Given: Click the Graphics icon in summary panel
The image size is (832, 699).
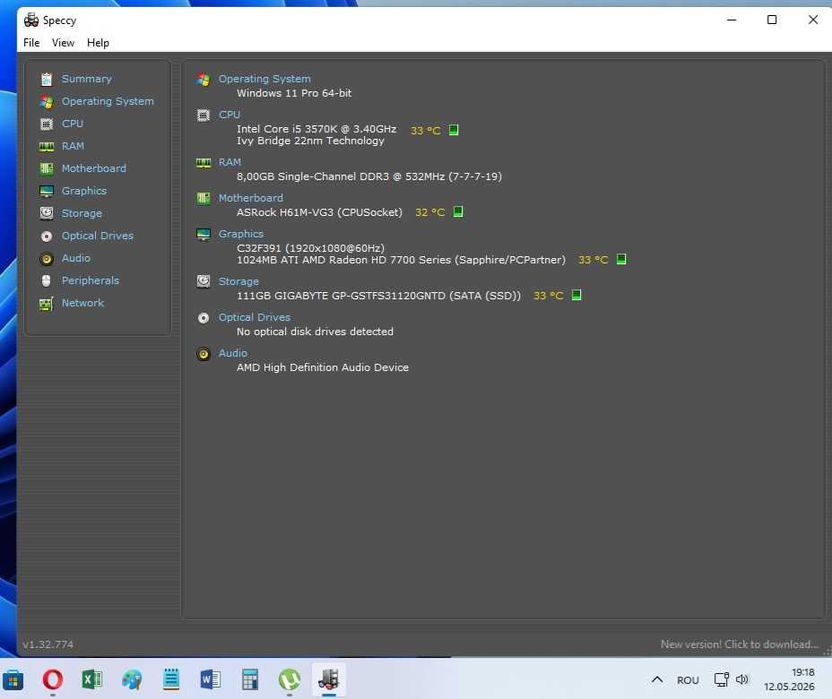Looking at the screenshot, I should (x=203, y=235).
